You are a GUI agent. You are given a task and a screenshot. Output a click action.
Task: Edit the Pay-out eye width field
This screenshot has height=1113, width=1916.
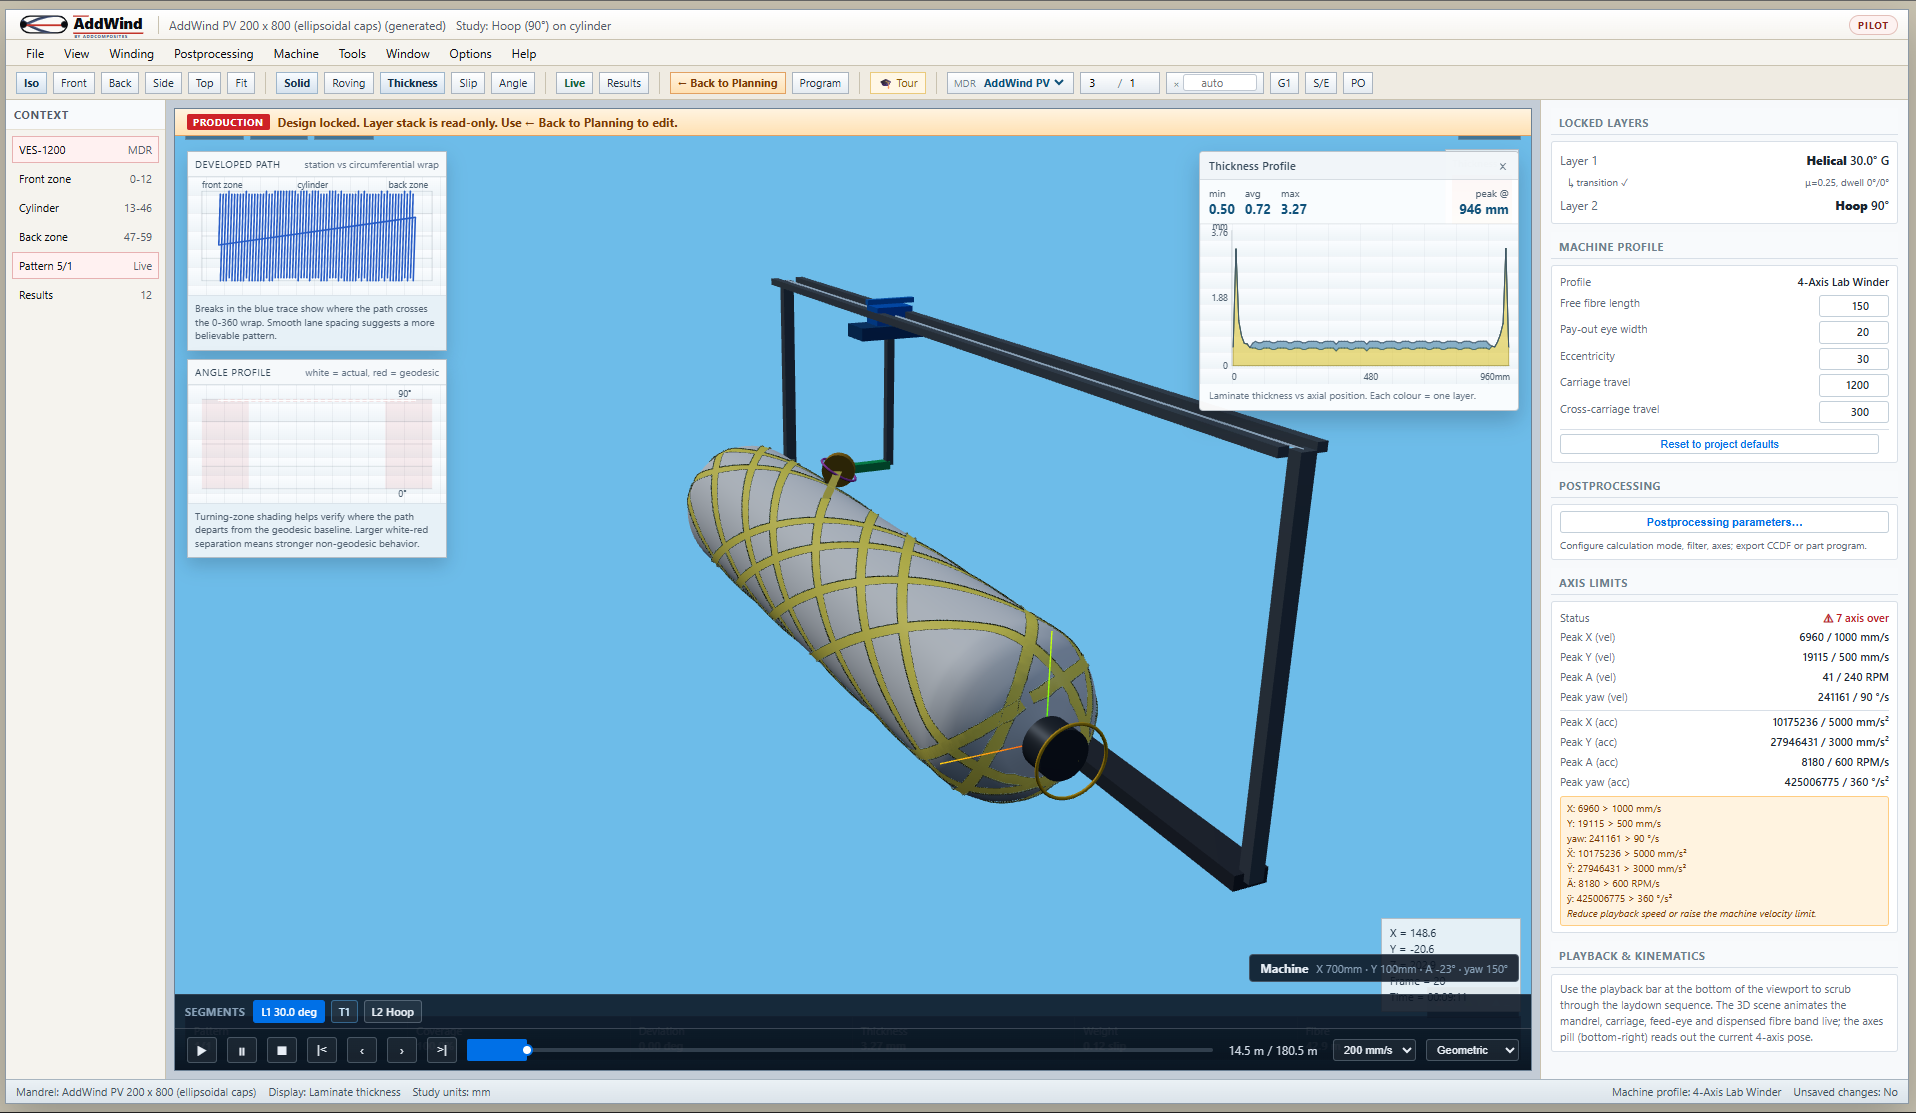click(1853, 332)
